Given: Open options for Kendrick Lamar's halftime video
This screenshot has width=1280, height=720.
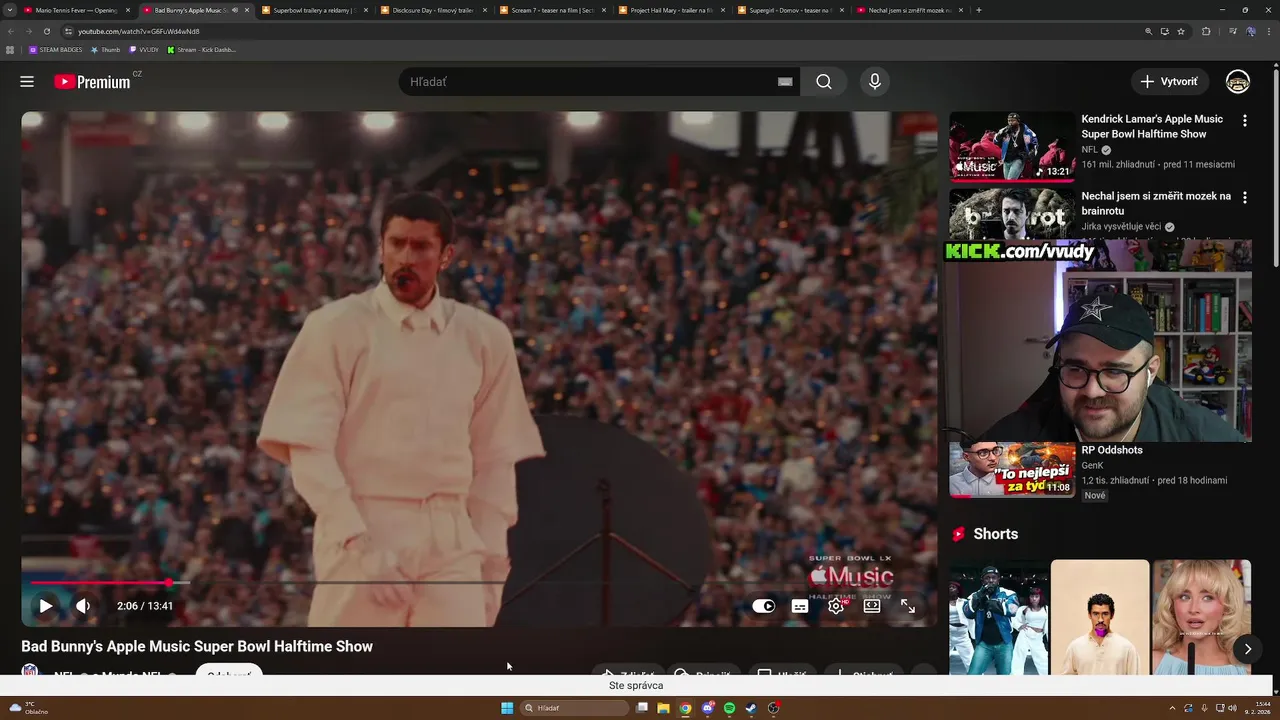Looking at the screenshot, I should pos(1245,121).
